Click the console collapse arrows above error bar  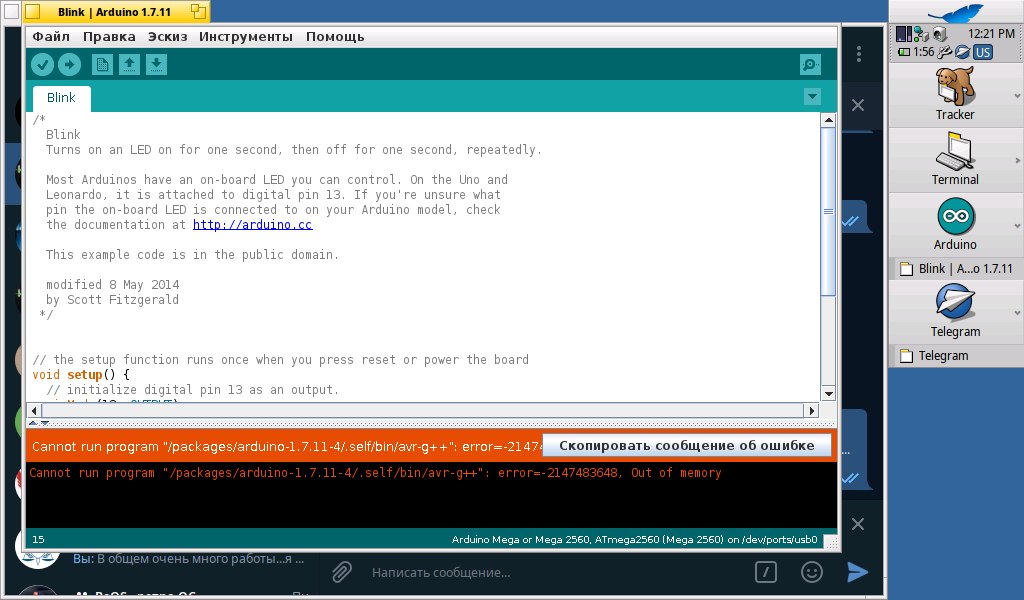tap(39, 423)
